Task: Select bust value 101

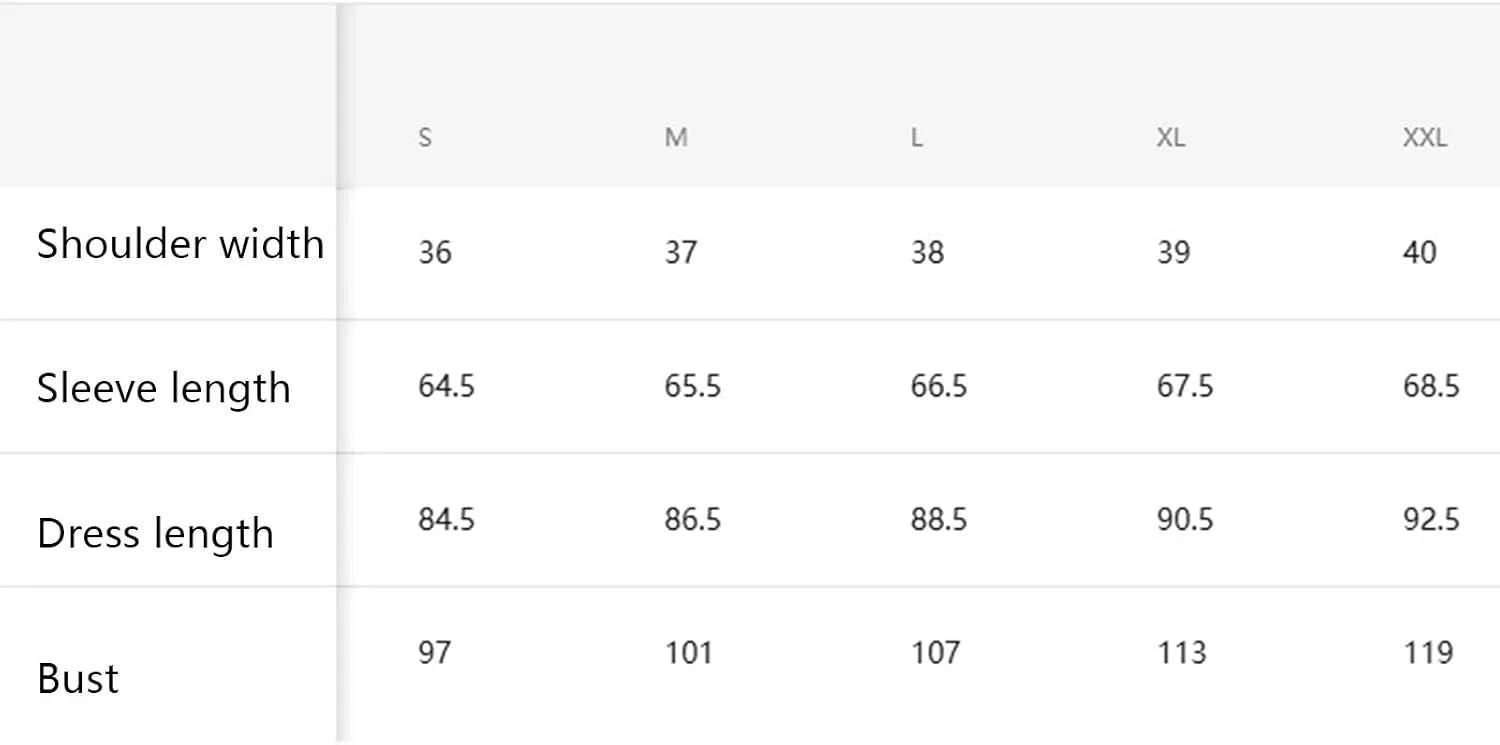Action: tap(689, 653)
